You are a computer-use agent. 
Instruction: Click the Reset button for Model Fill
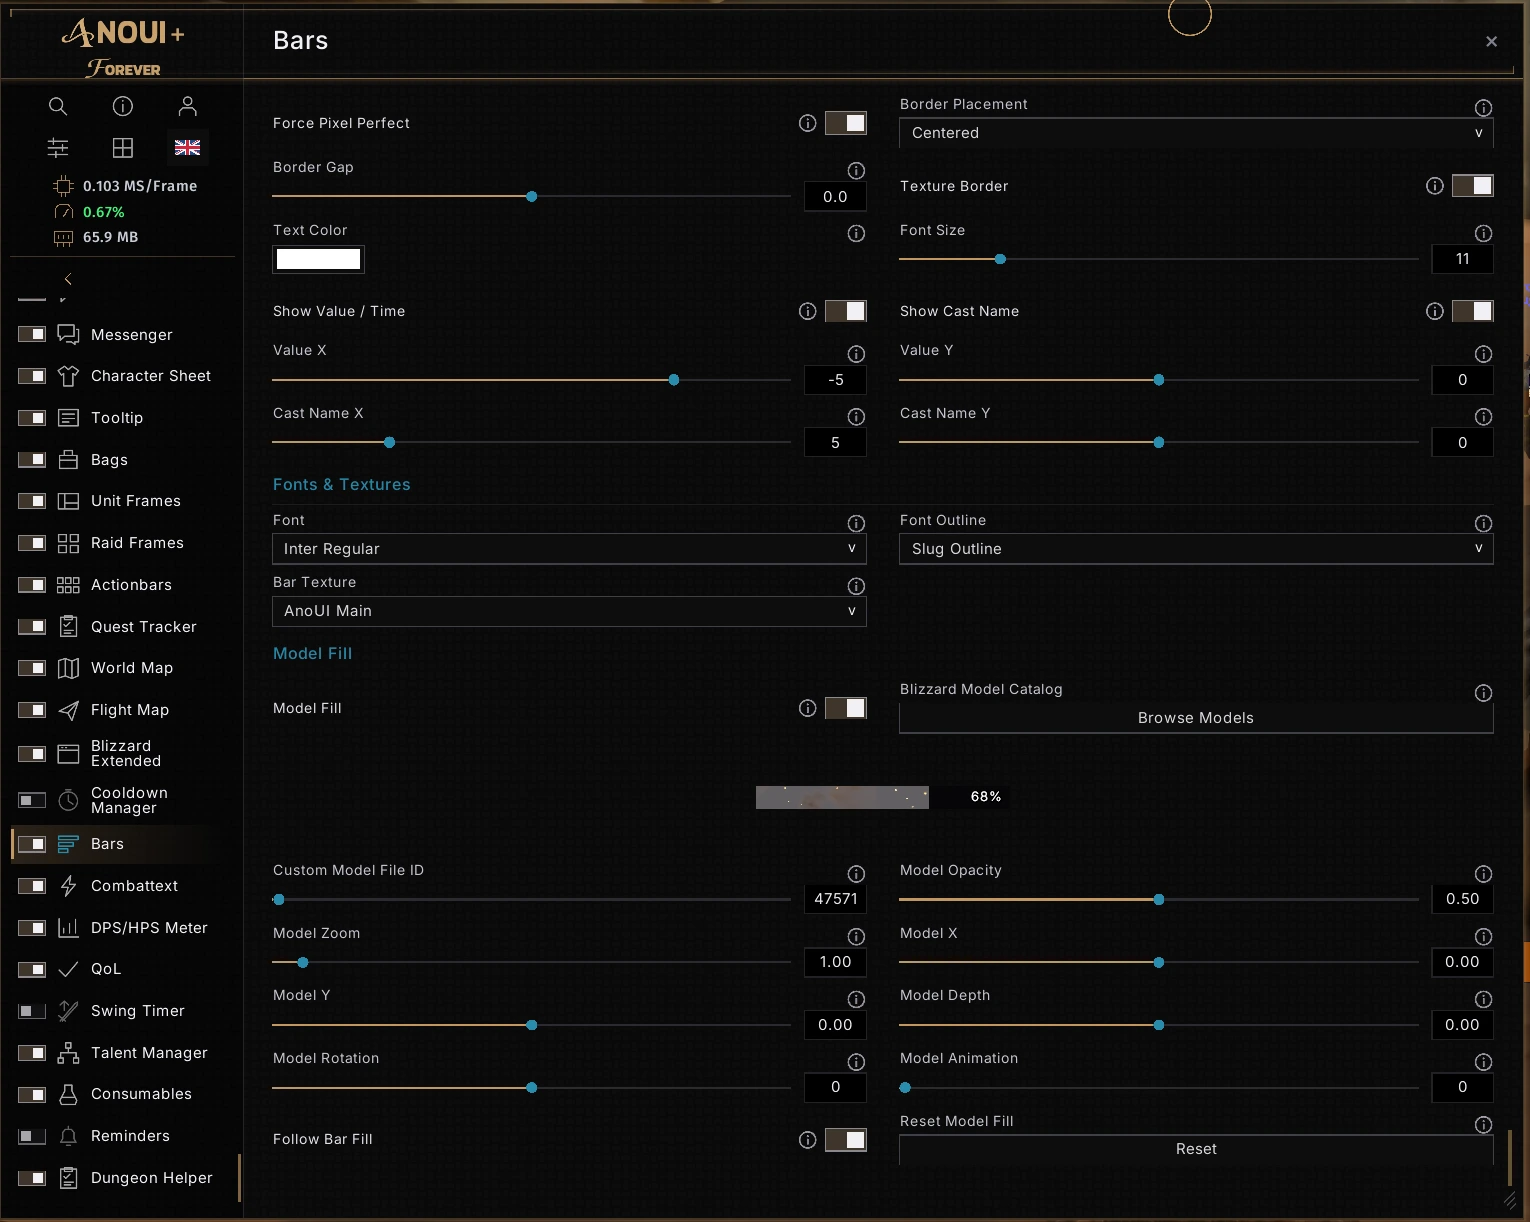point(1196,1150)
